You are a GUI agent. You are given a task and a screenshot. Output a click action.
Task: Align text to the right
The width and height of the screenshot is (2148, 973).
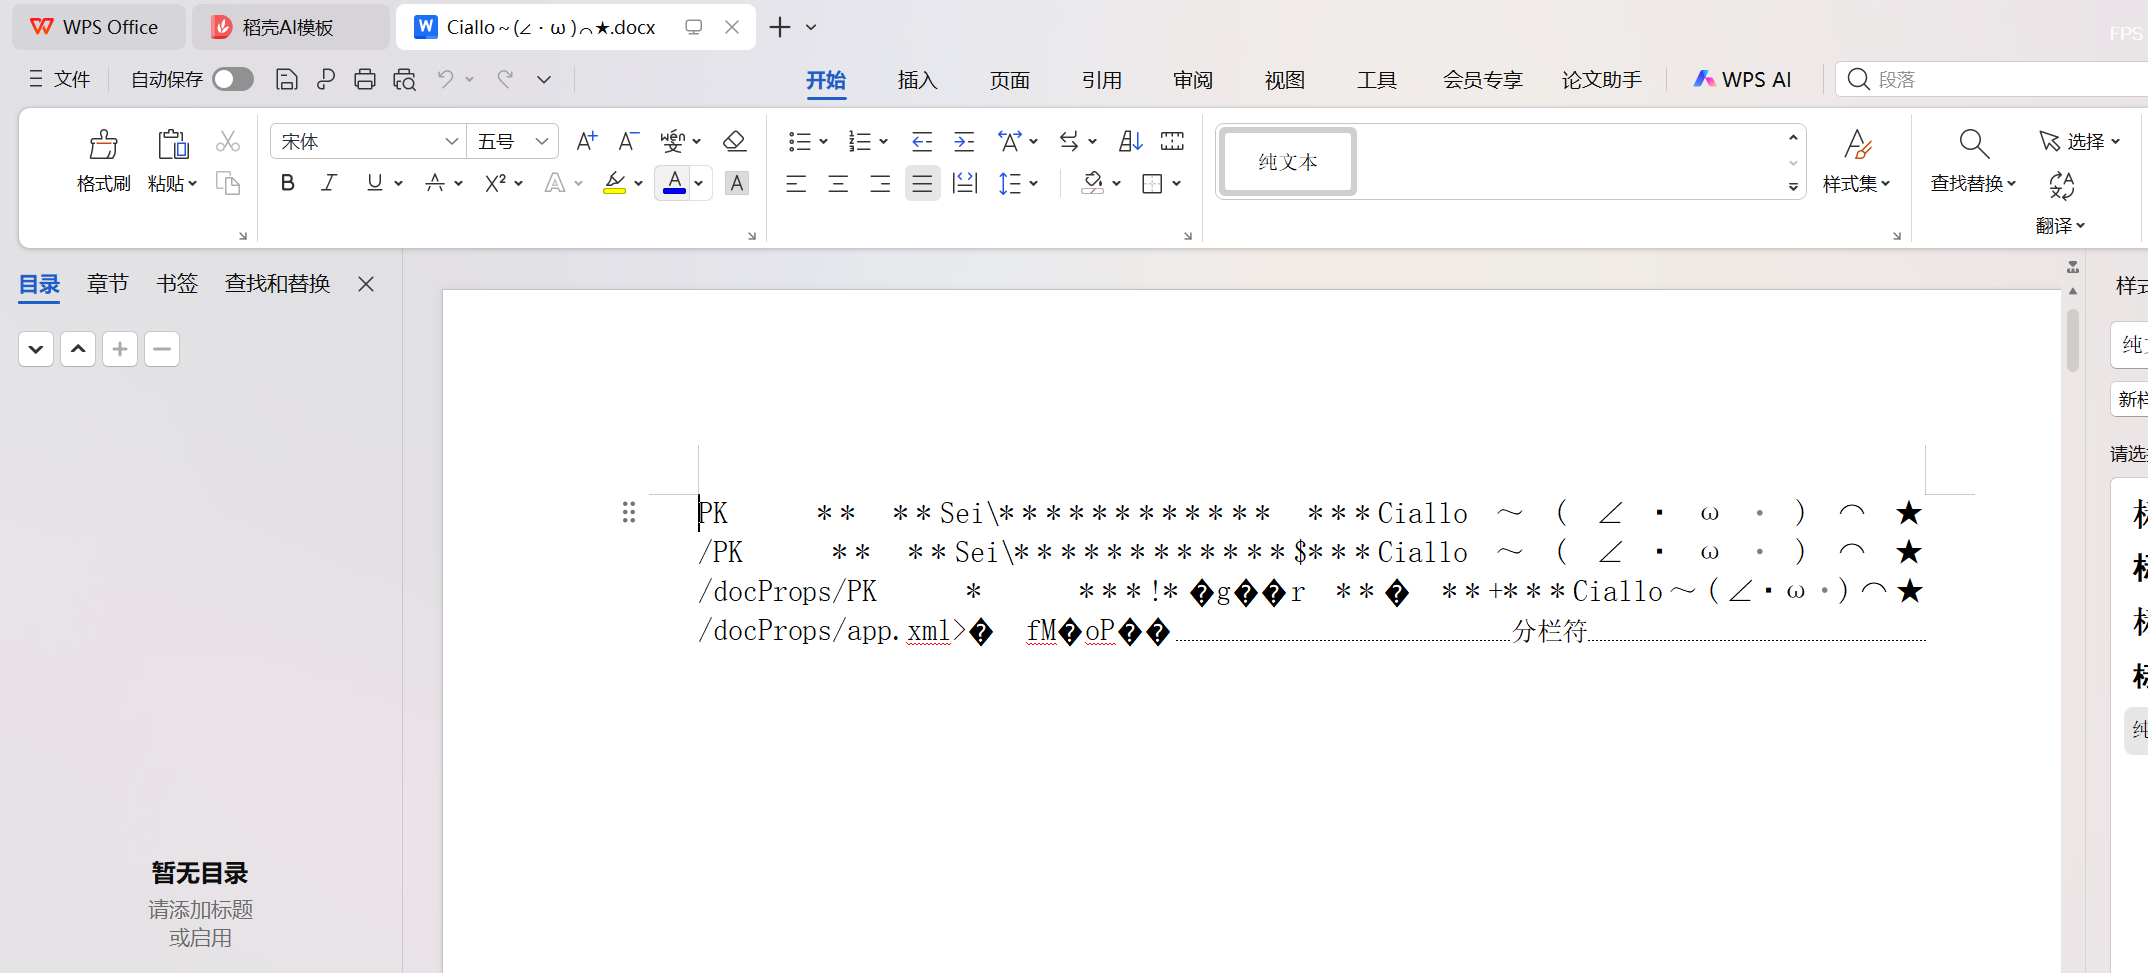[x=880, y=183]
